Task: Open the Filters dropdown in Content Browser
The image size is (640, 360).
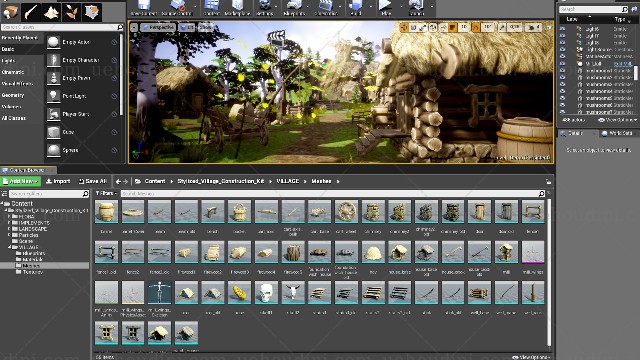Action: pyautogui.click(x=107, y=193)
